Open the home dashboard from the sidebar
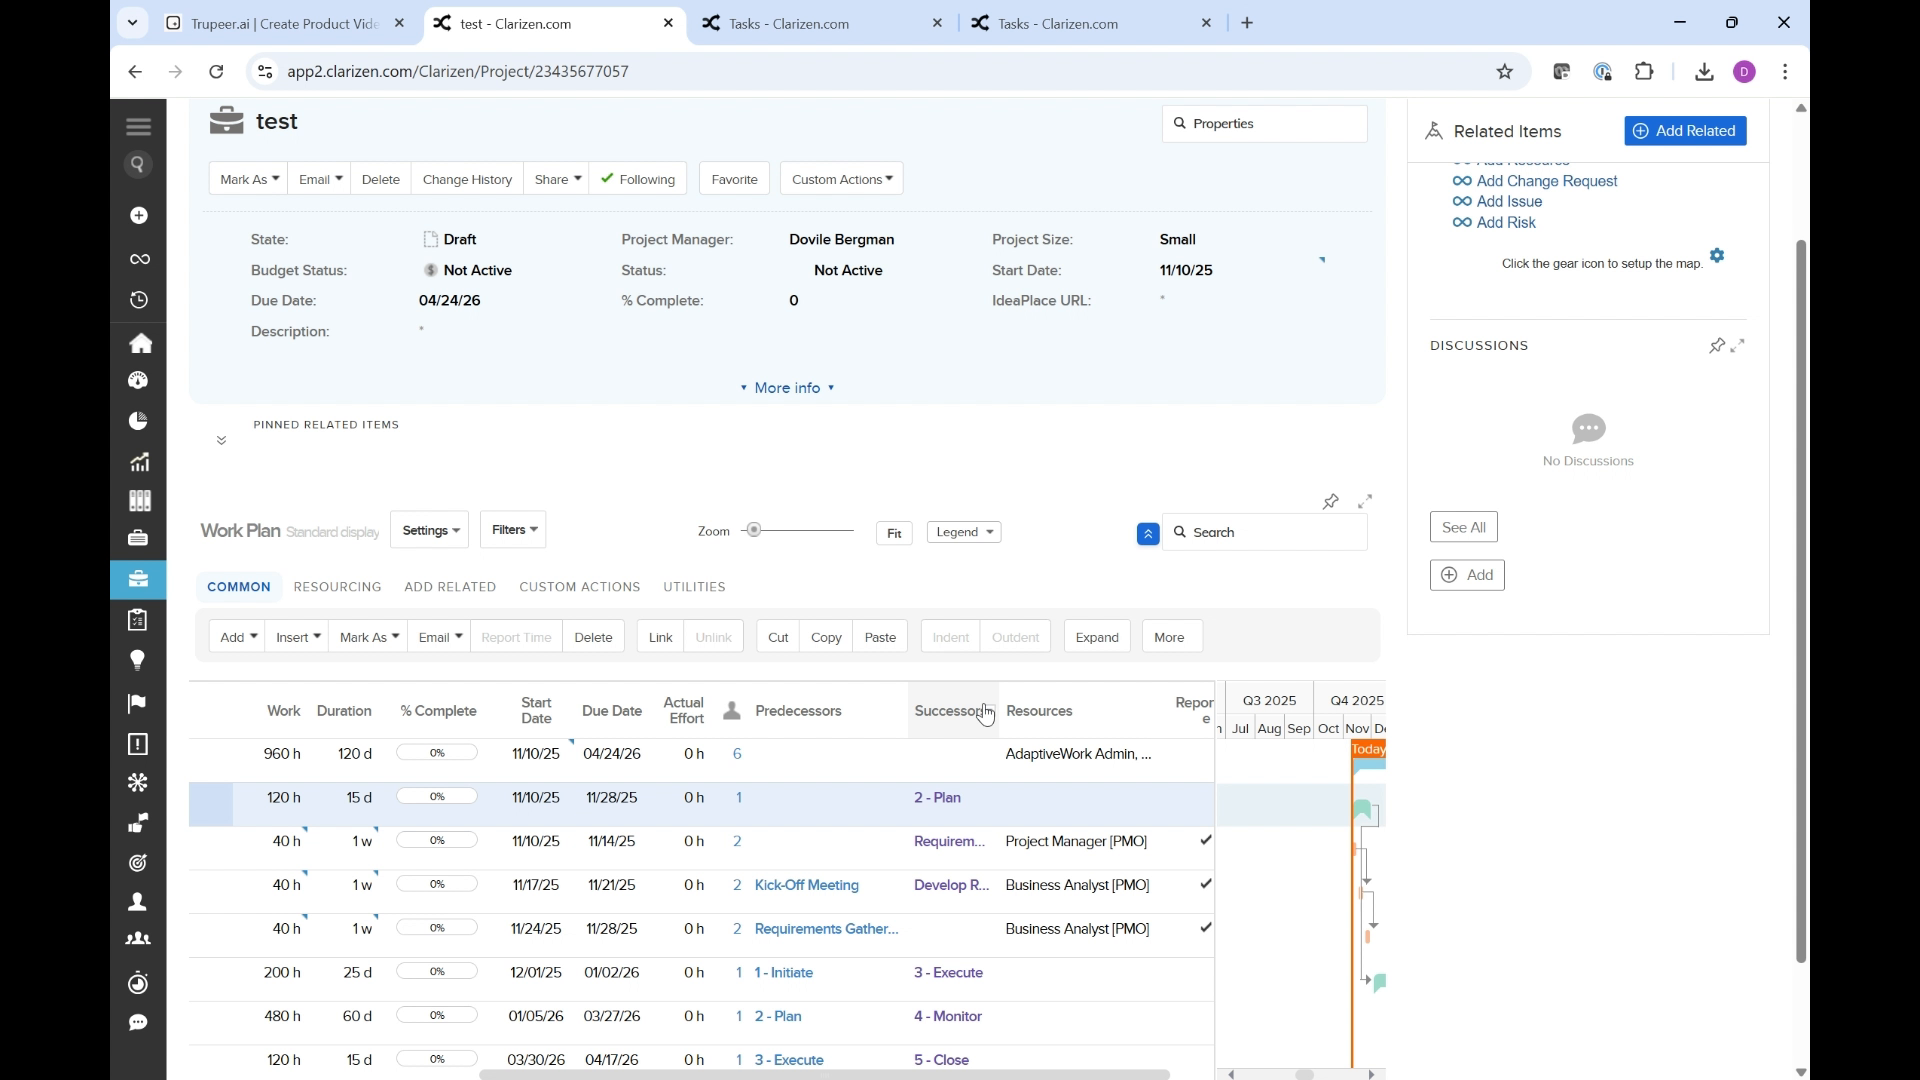1920x1080 pixels. click(x=140, y=343)
